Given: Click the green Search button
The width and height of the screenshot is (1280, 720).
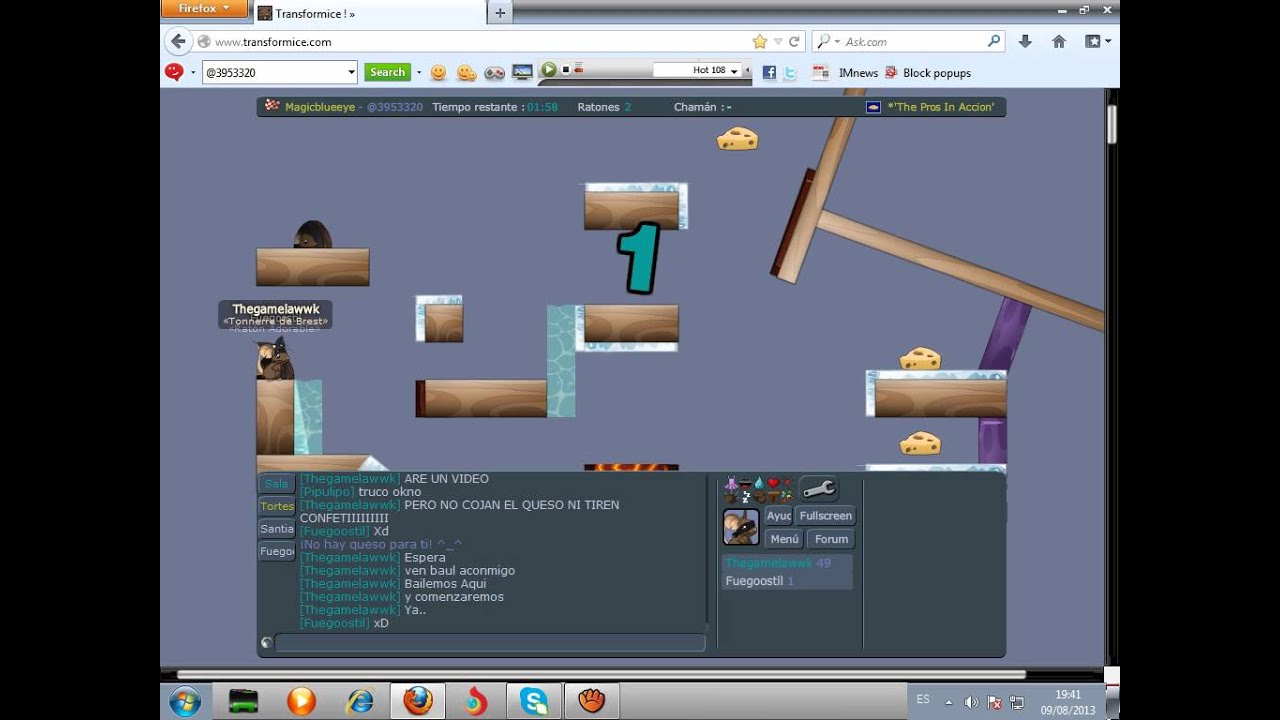Looking at the screenshot, I should [x=387, y=72].
